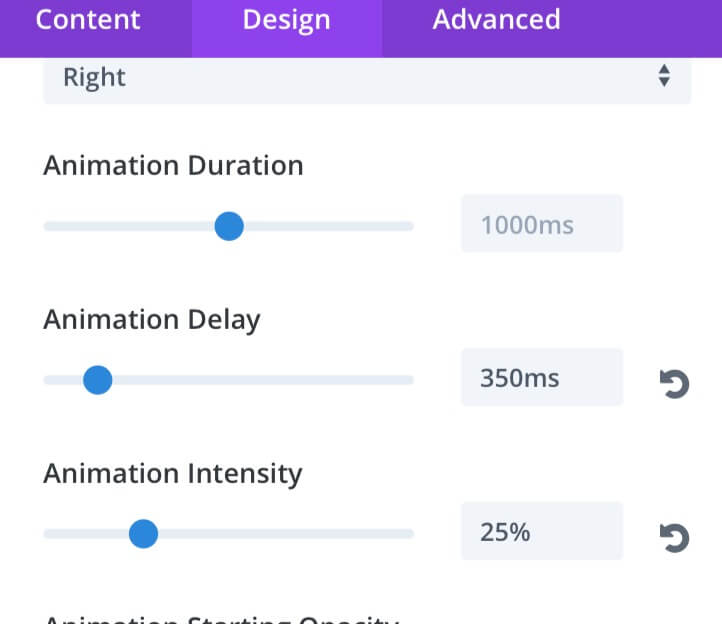Screen dimensions: 722x624
Task: Grab the Animation Duration slider handle
Action: click(229, 226)
